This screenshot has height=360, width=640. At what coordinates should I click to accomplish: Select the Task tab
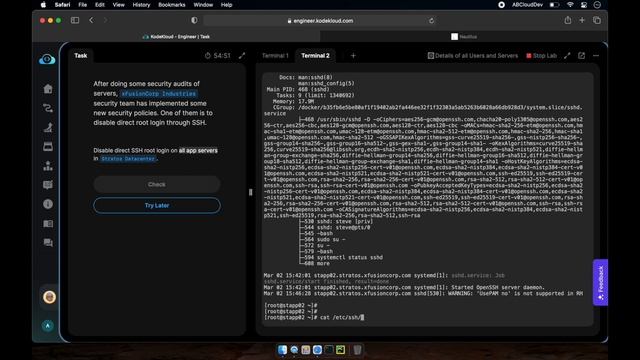coord(81,56)
